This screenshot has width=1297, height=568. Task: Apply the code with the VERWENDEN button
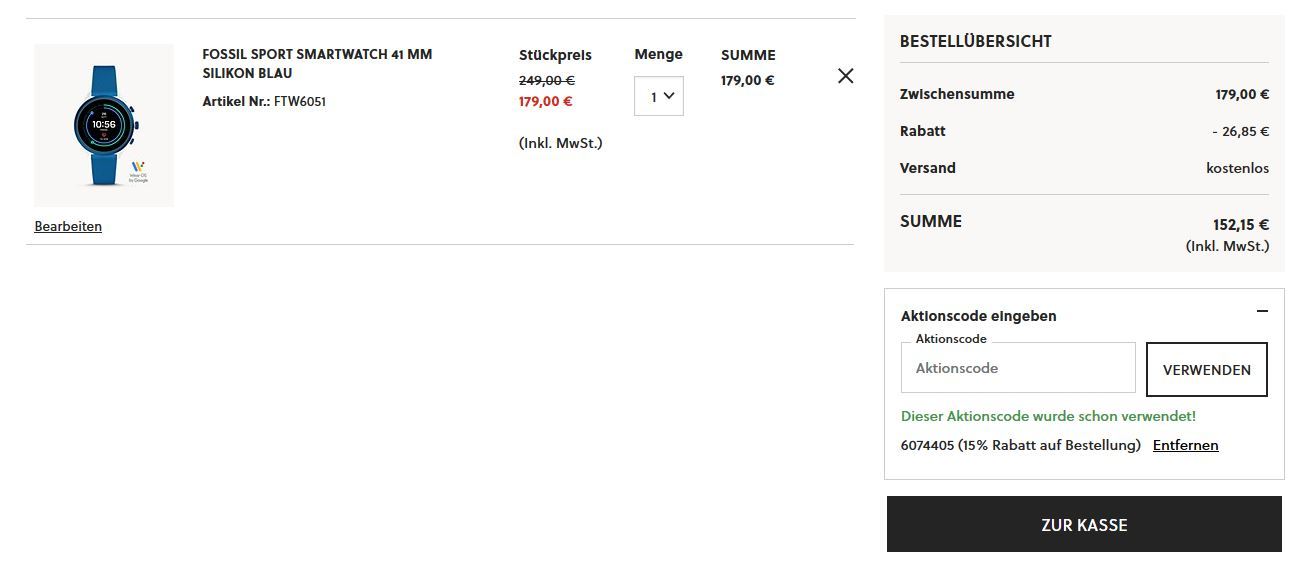tap(1207, 370)
